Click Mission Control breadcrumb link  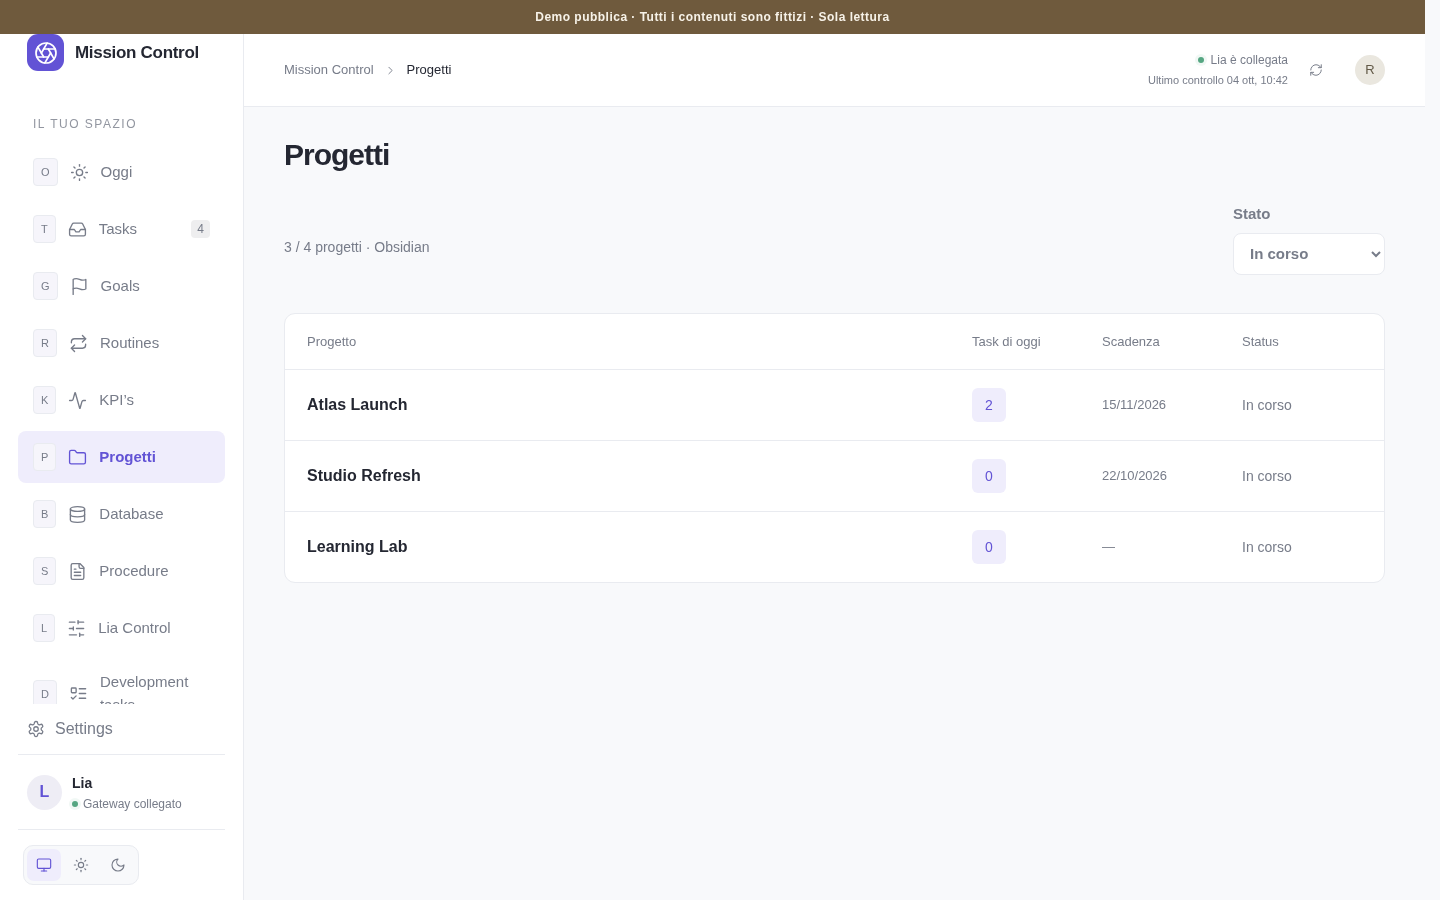point(329,70)
